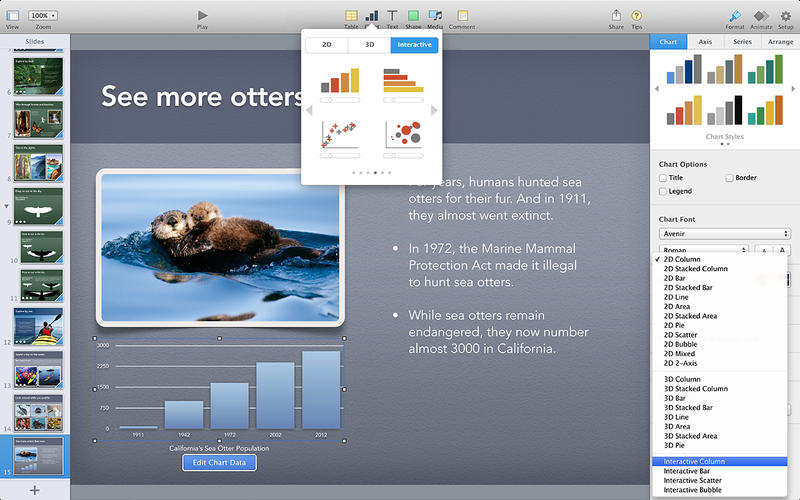Click the Play slideshow icon
This screenshot has width=800, height=500.
coord(203,15)
